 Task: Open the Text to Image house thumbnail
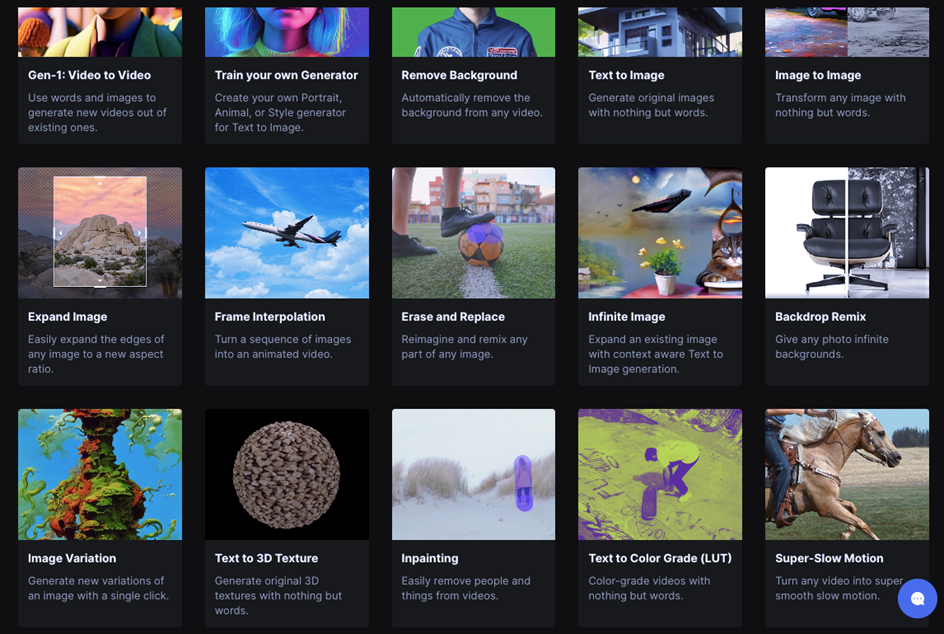(660, 32)
